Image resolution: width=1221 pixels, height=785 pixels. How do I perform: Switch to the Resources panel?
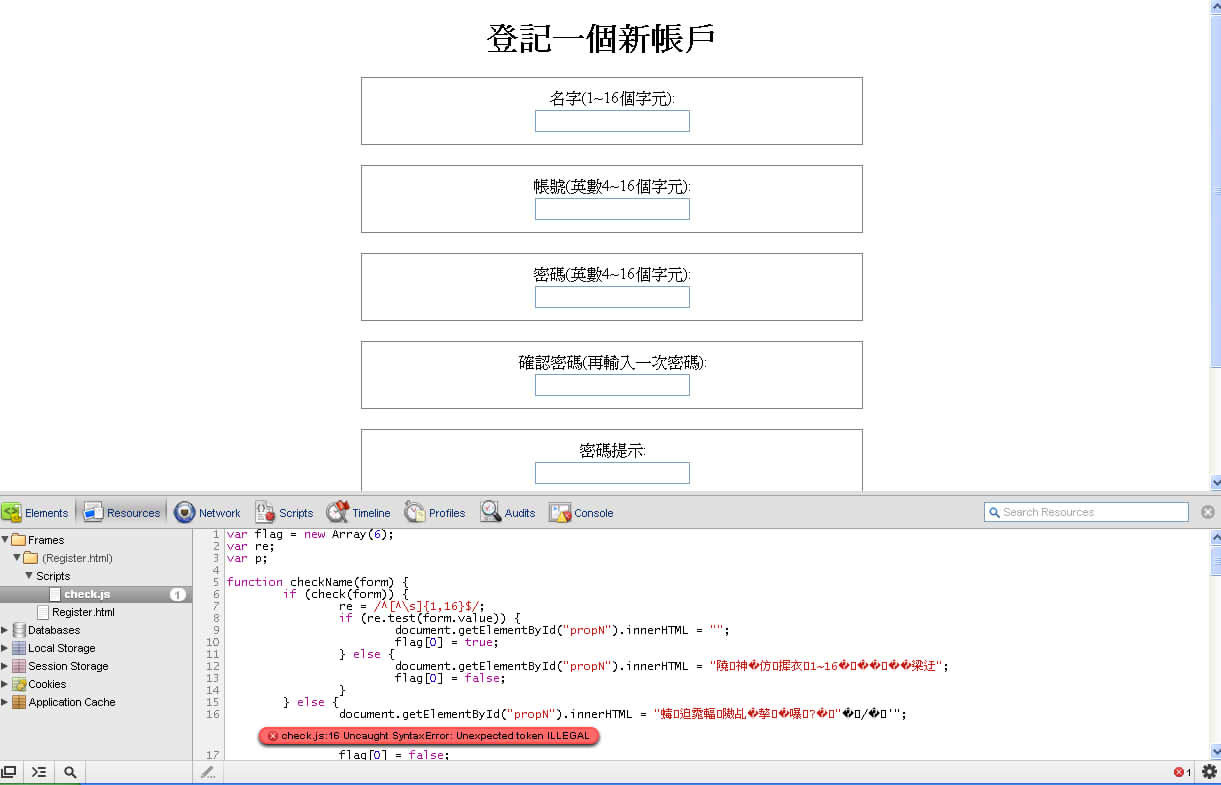pyautogui.click(x=121, y=513)
